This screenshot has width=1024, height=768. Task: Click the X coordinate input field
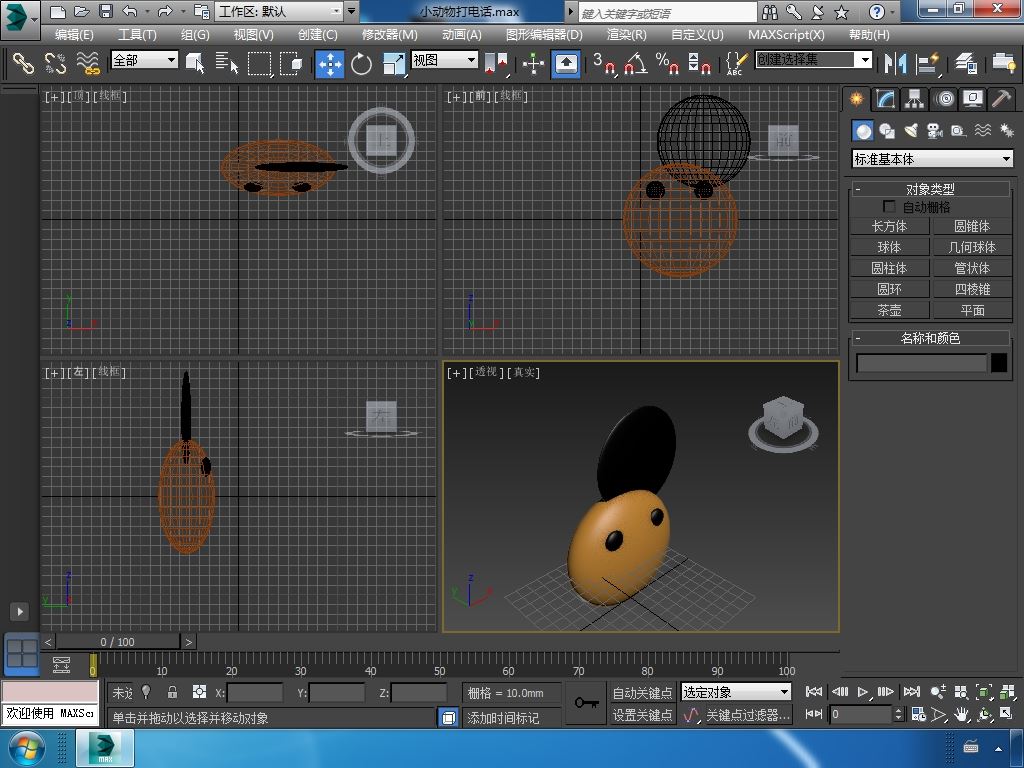[254, 693]
